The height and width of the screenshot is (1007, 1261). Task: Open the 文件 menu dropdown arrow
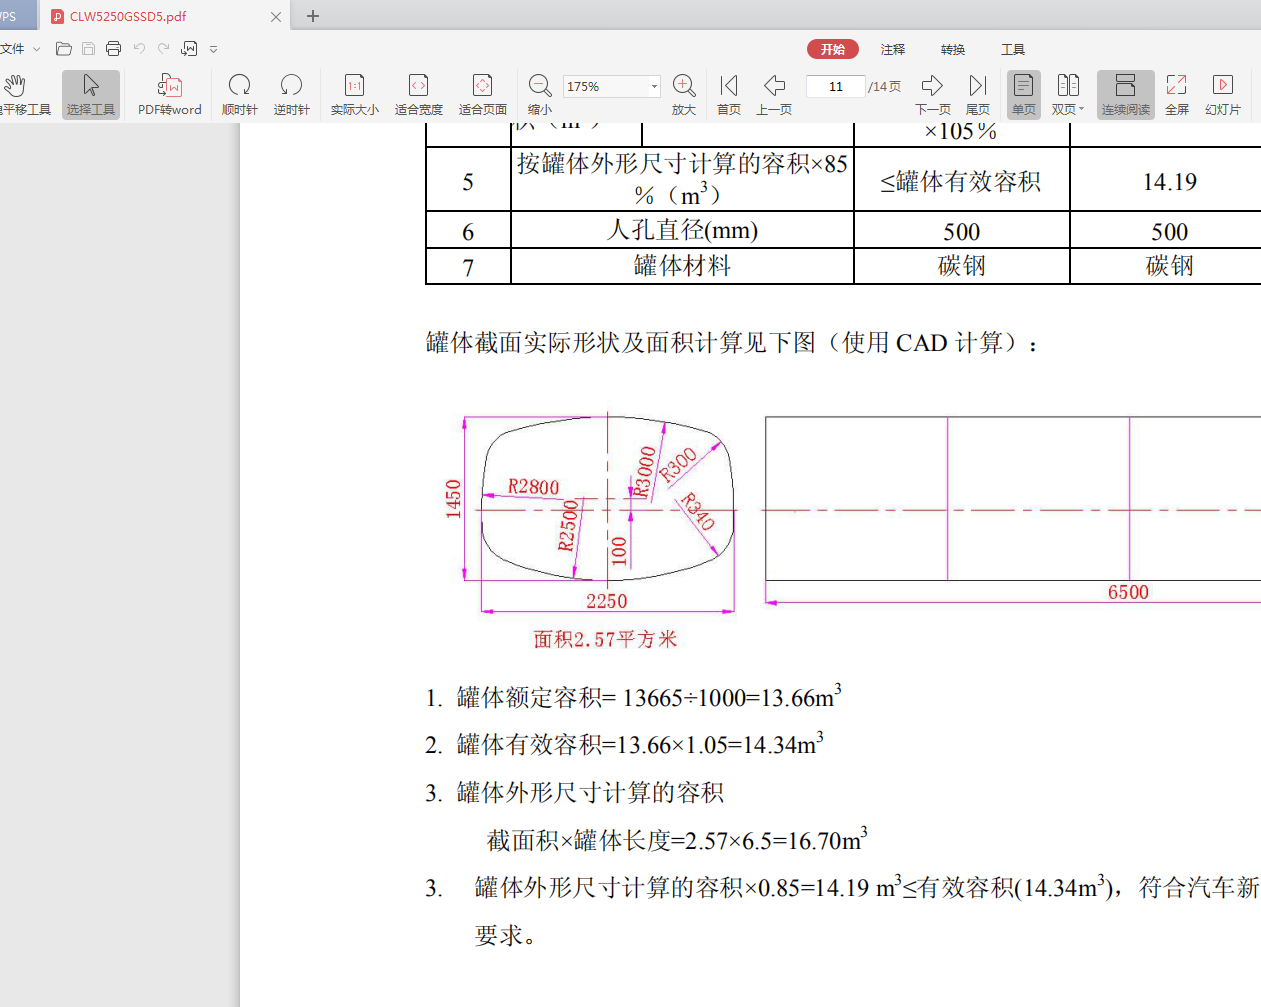(37, 47)
